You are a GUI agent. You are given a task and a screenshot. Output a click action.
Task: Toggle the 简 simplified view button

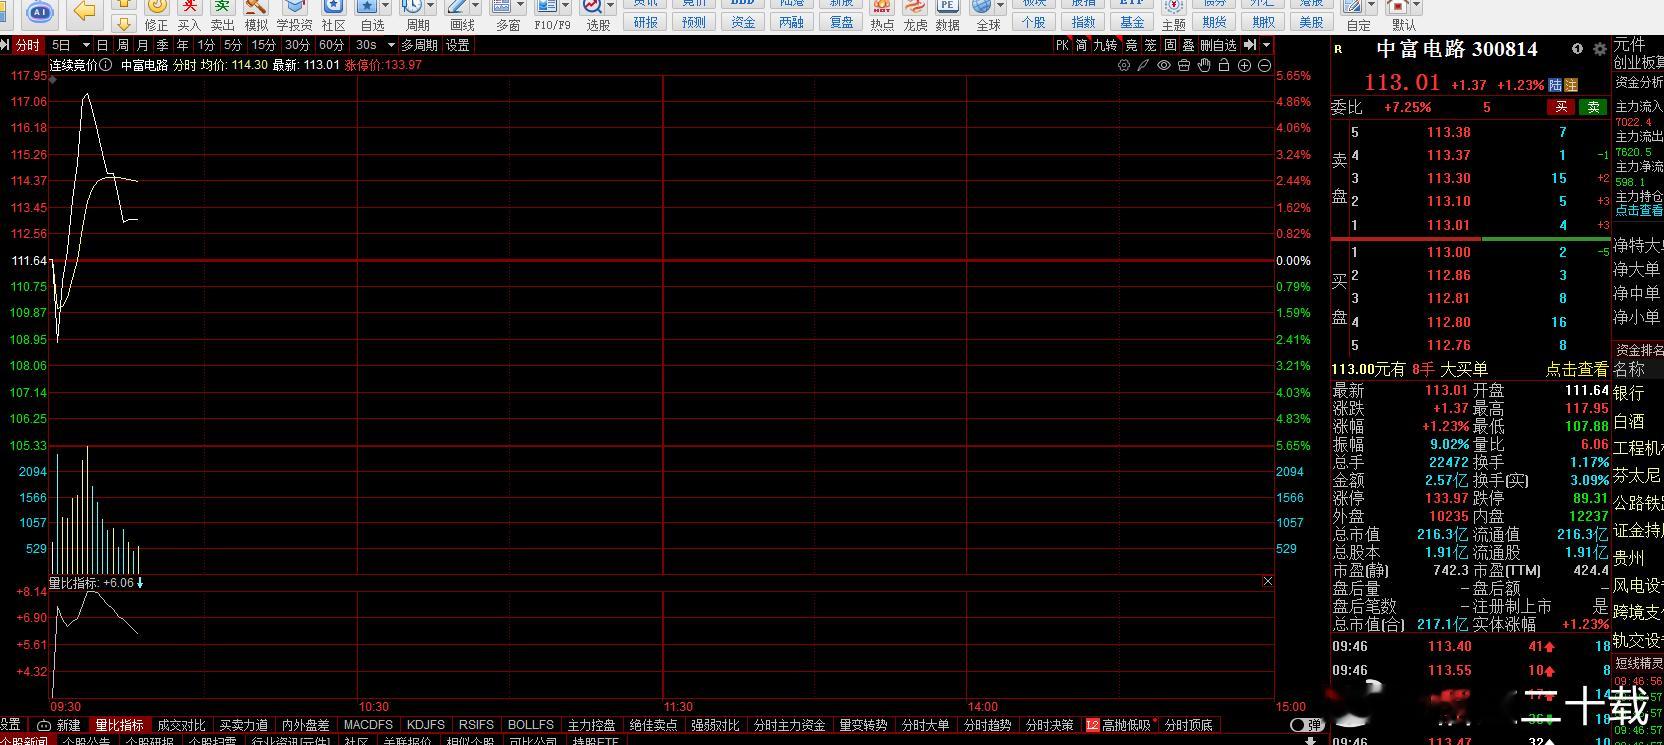click(1081, 45)
